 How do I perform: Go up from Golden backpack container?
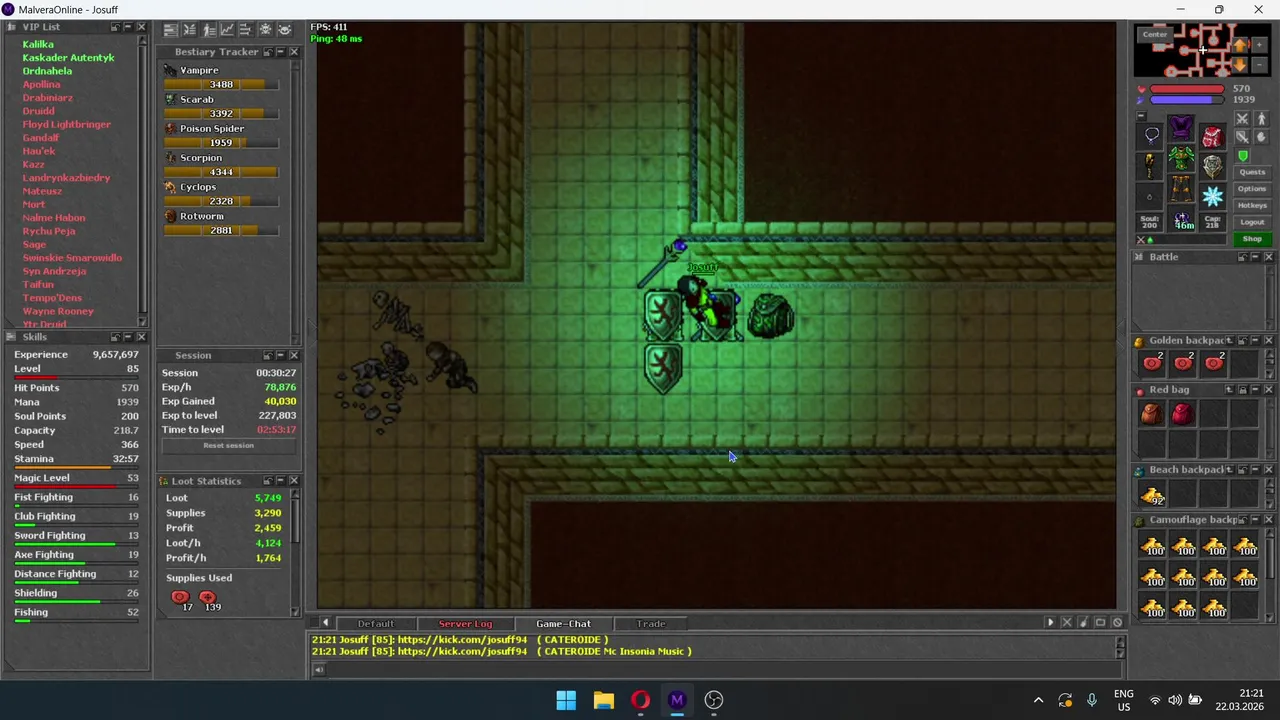[1230, 341]
